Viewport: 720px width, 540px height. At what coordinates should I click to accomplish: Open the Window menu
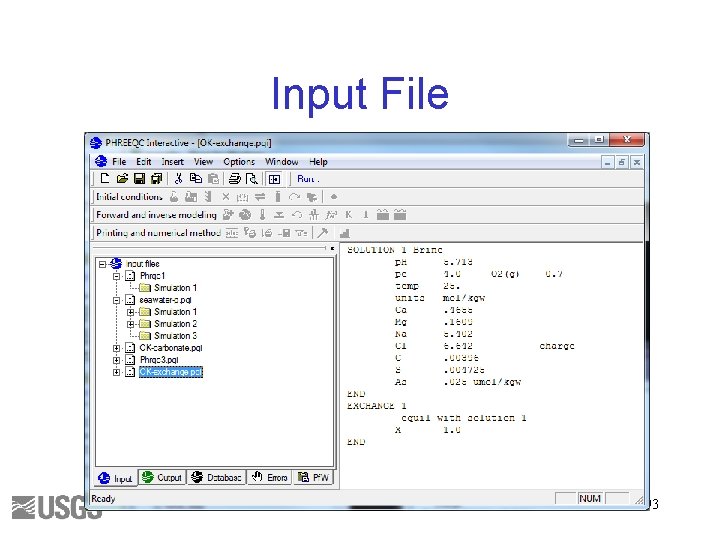[281, 162]
